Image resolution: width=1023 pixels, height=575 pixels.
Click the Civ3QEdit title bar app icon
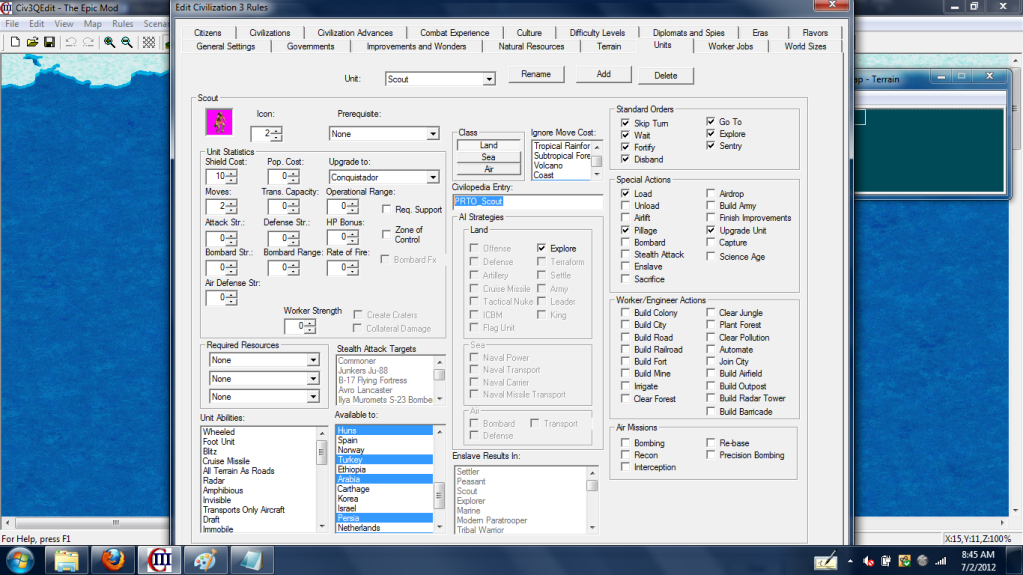point(7,8)
